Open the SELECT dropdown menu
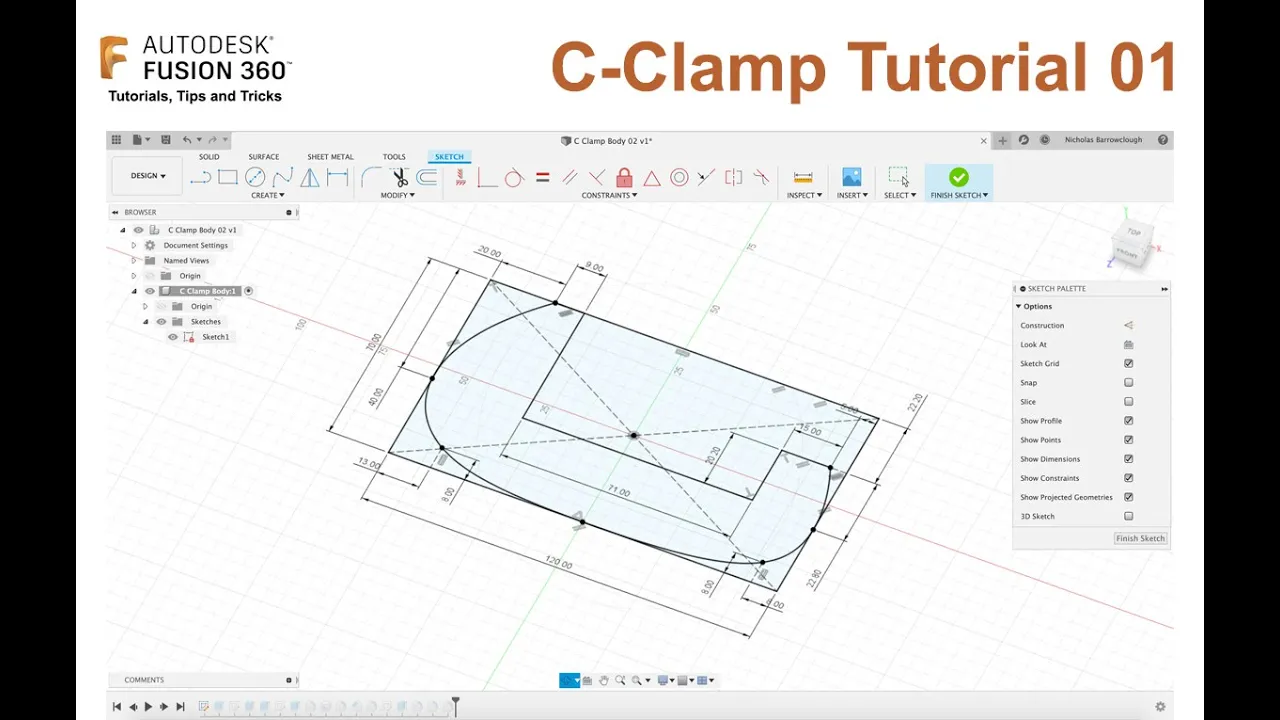The height and width of the screenshot is (720, 1280). (900, 195)
